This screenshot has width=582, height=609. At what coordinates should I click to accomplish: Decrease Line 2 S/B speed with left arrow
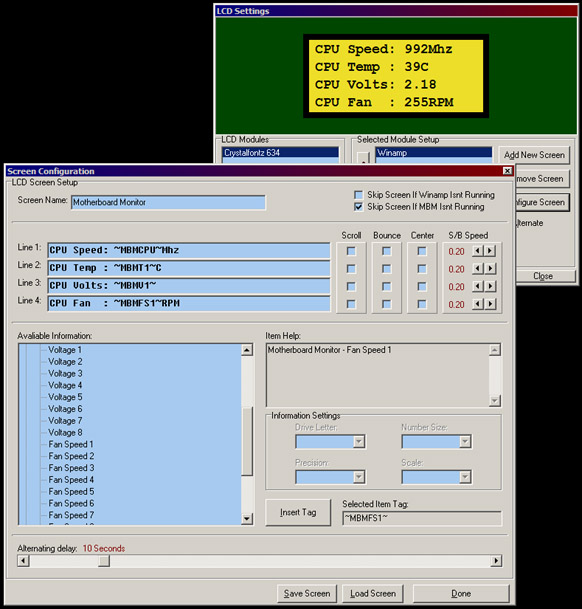tap(477, 268)
